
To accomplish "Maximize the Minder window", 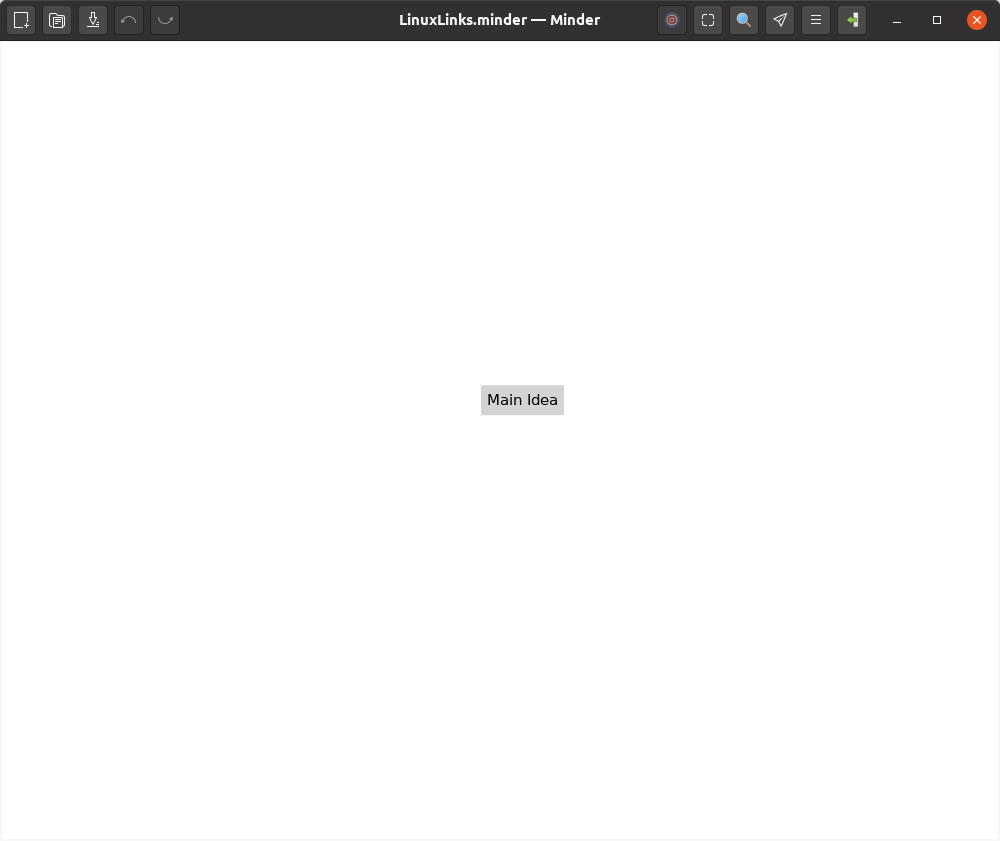I will 937,20.
